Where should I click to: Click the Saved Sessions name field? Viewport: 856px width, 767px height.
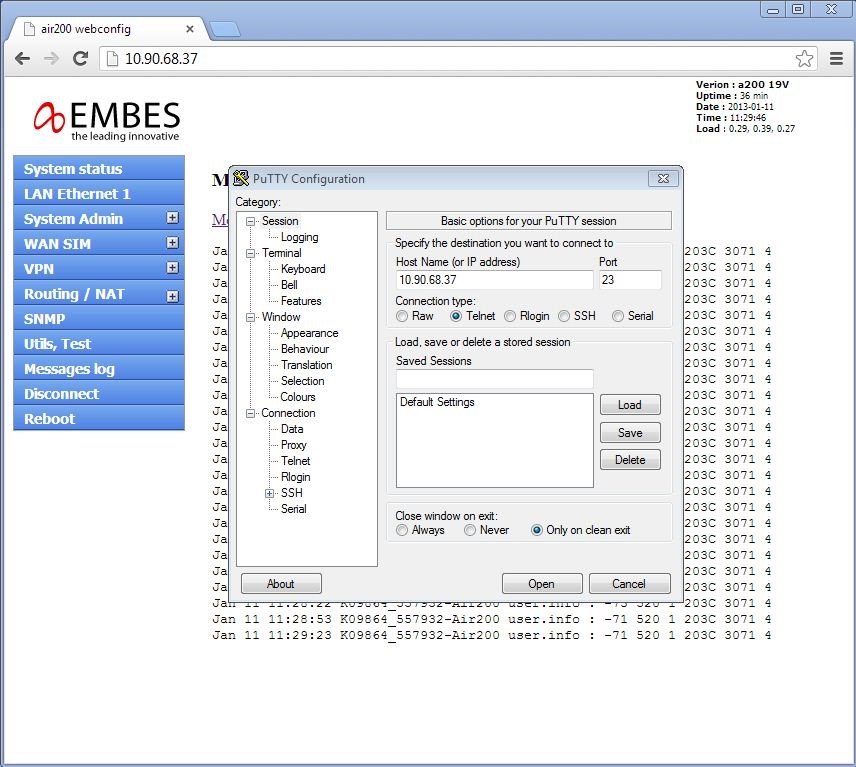pos(495,379)
